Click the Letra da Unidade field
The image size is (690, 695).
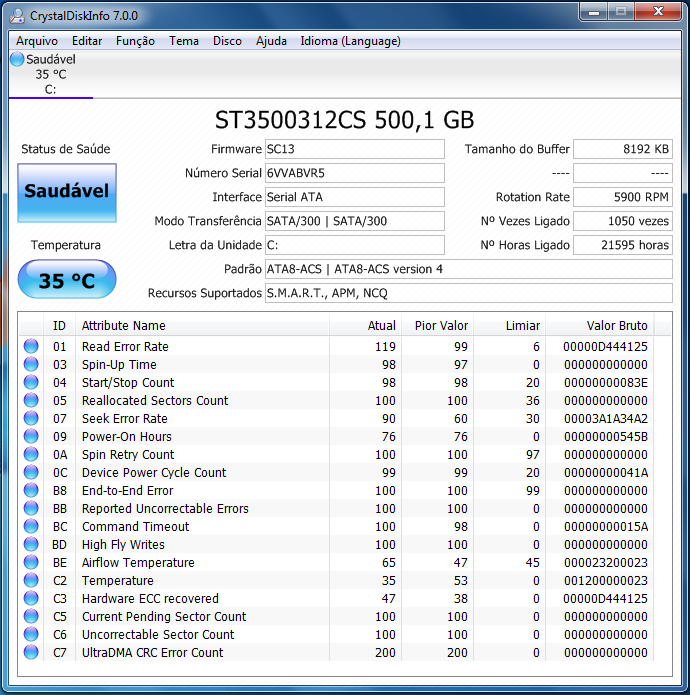pyautogui.click(x=355, y=245)
